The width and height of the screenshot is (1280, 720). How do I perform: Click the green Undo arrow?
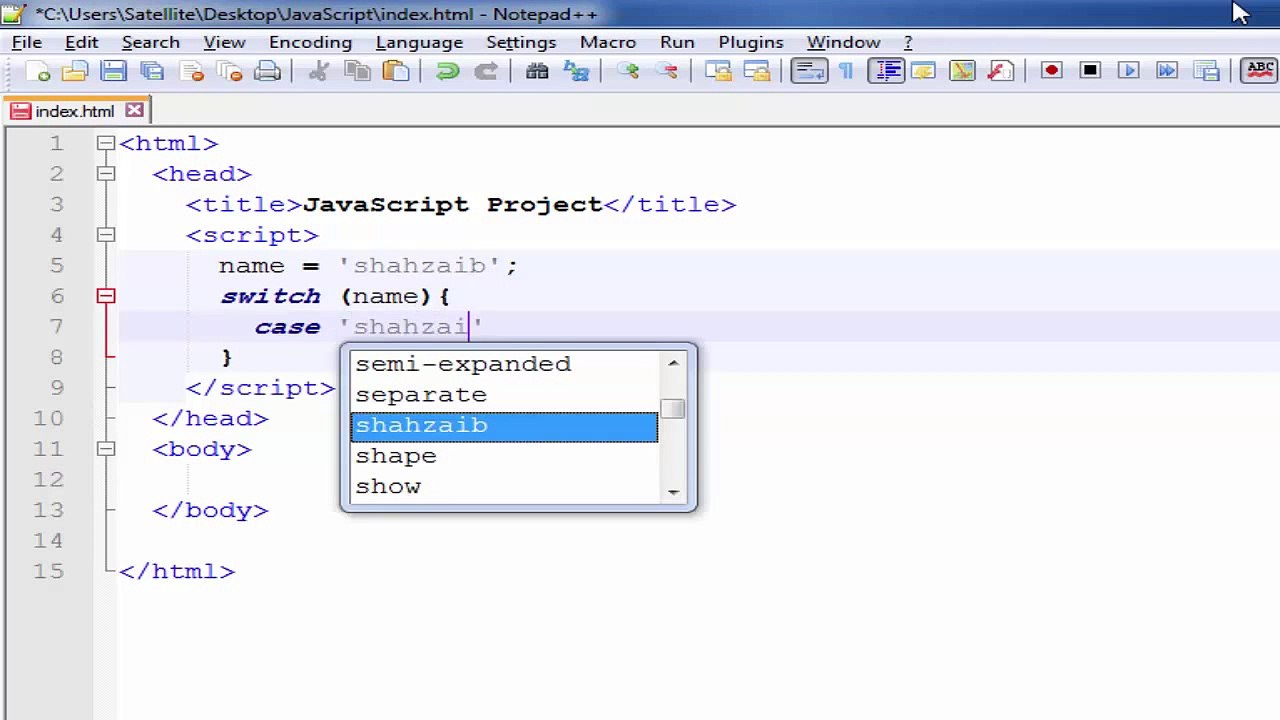click(447, 71)
